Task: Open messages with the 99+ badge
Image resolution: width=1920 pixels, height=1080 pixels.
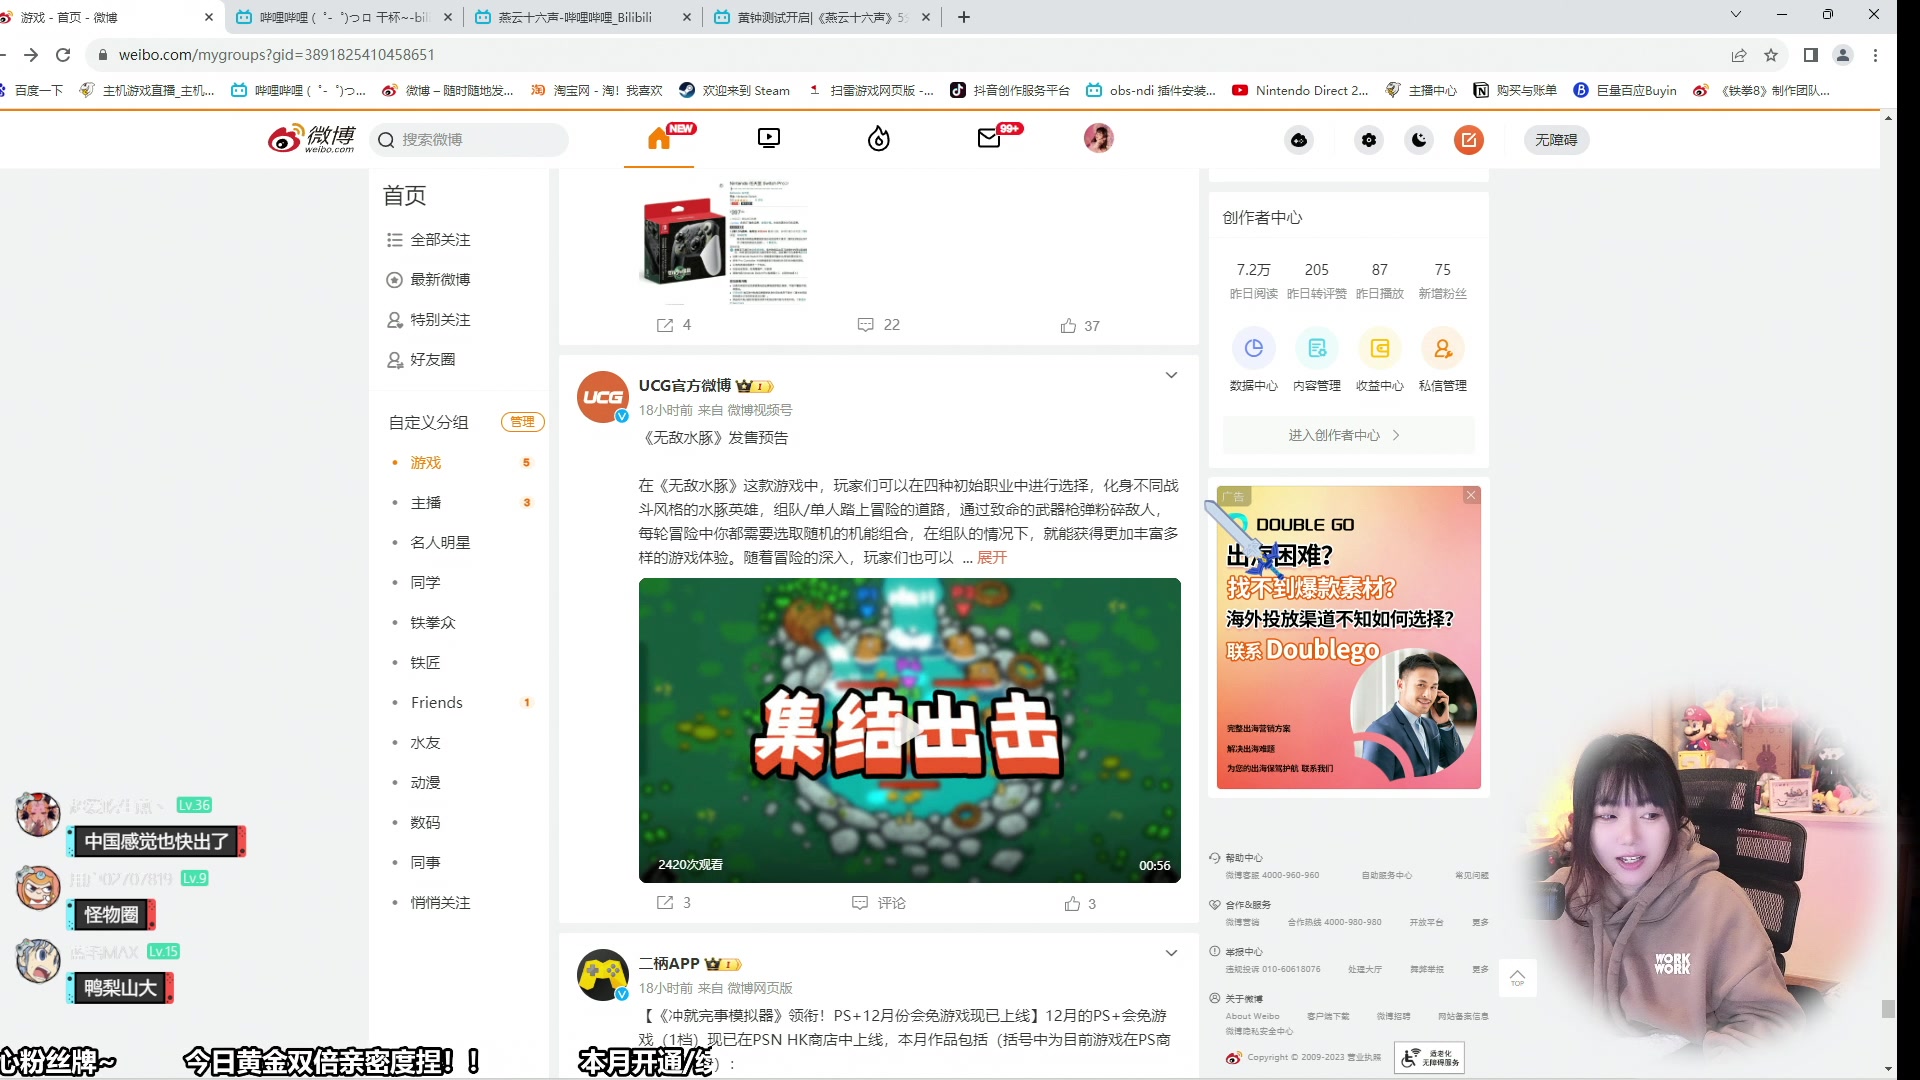Action: [x=990, y=139]
